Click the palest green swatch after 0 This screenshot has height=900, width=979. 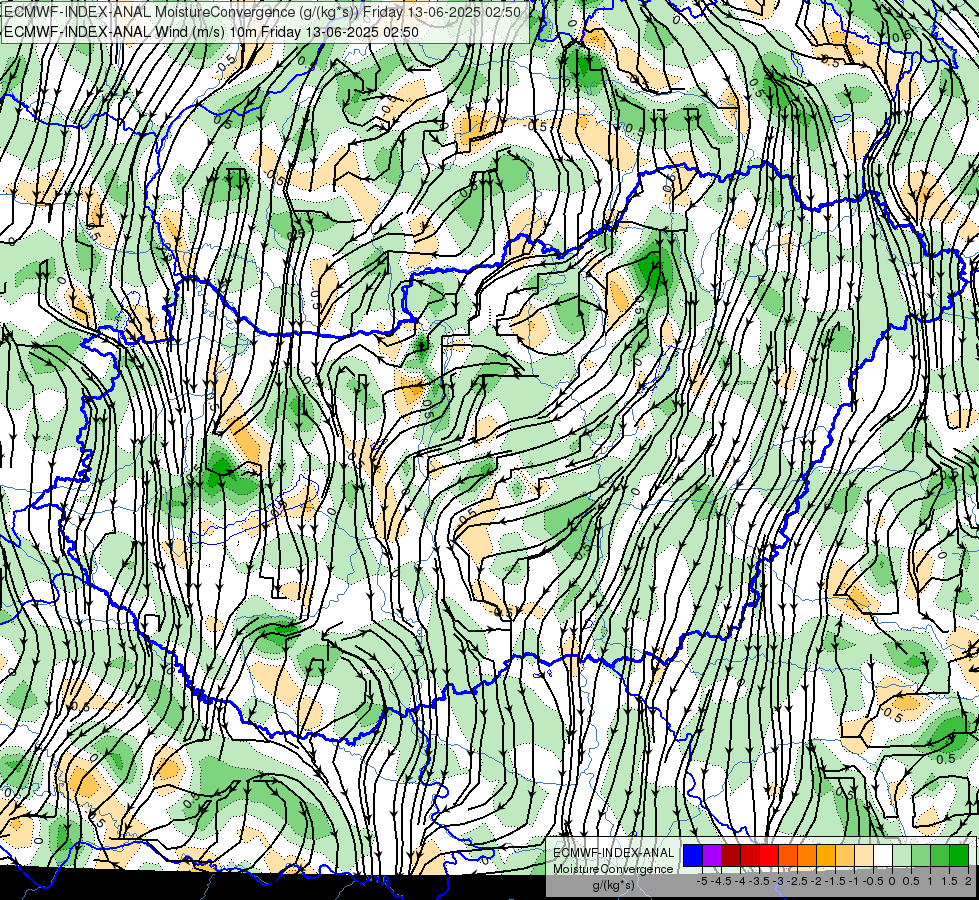[902, 856]
